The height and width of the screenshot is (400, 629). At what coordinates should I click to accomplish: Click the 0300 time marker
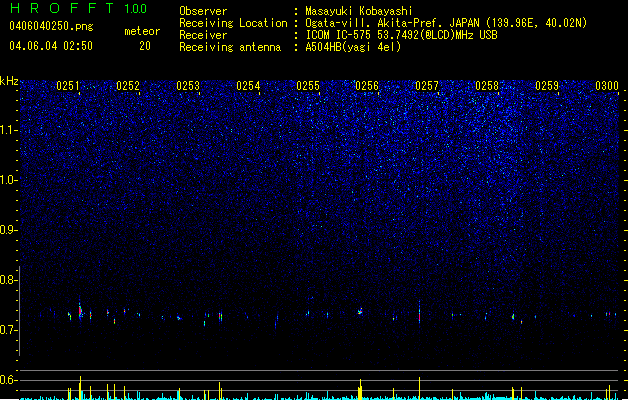coord(607,86)
